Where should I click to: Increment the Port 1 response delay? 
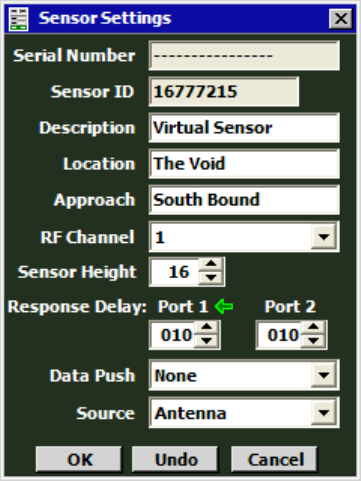pyautogui.click(x=207, y=328)
